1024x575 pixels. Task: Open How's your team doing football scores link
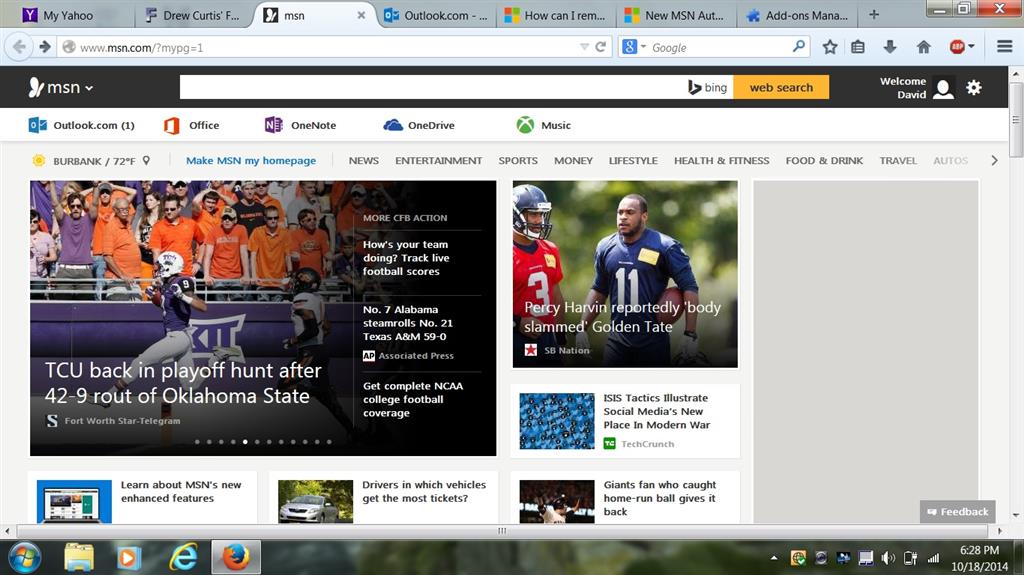click(x=406, y=257)
